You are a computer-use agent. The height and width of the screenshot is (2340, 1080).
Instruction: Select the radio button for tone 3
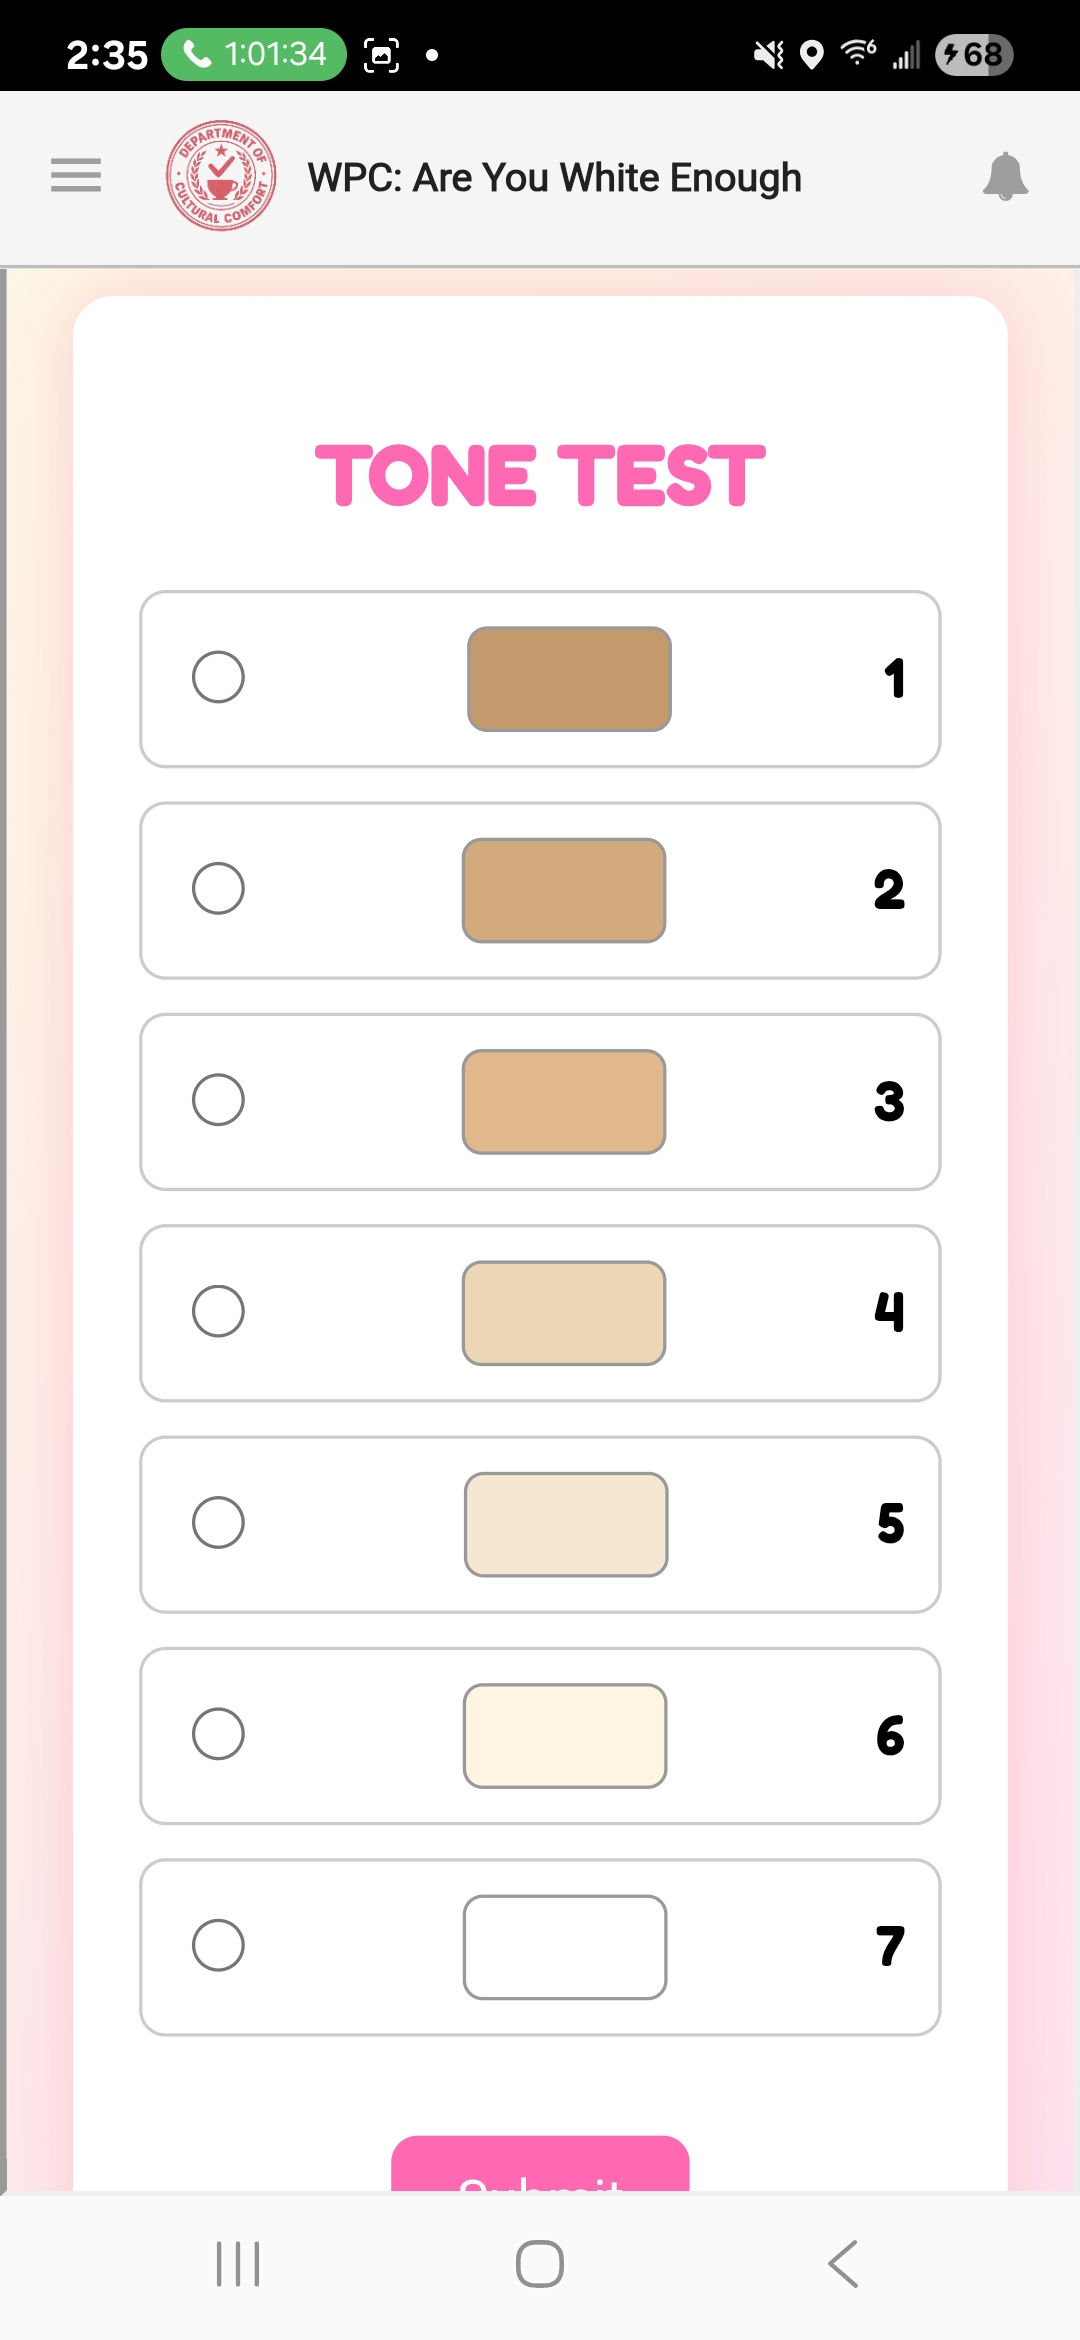click(x=218, y=1100)
